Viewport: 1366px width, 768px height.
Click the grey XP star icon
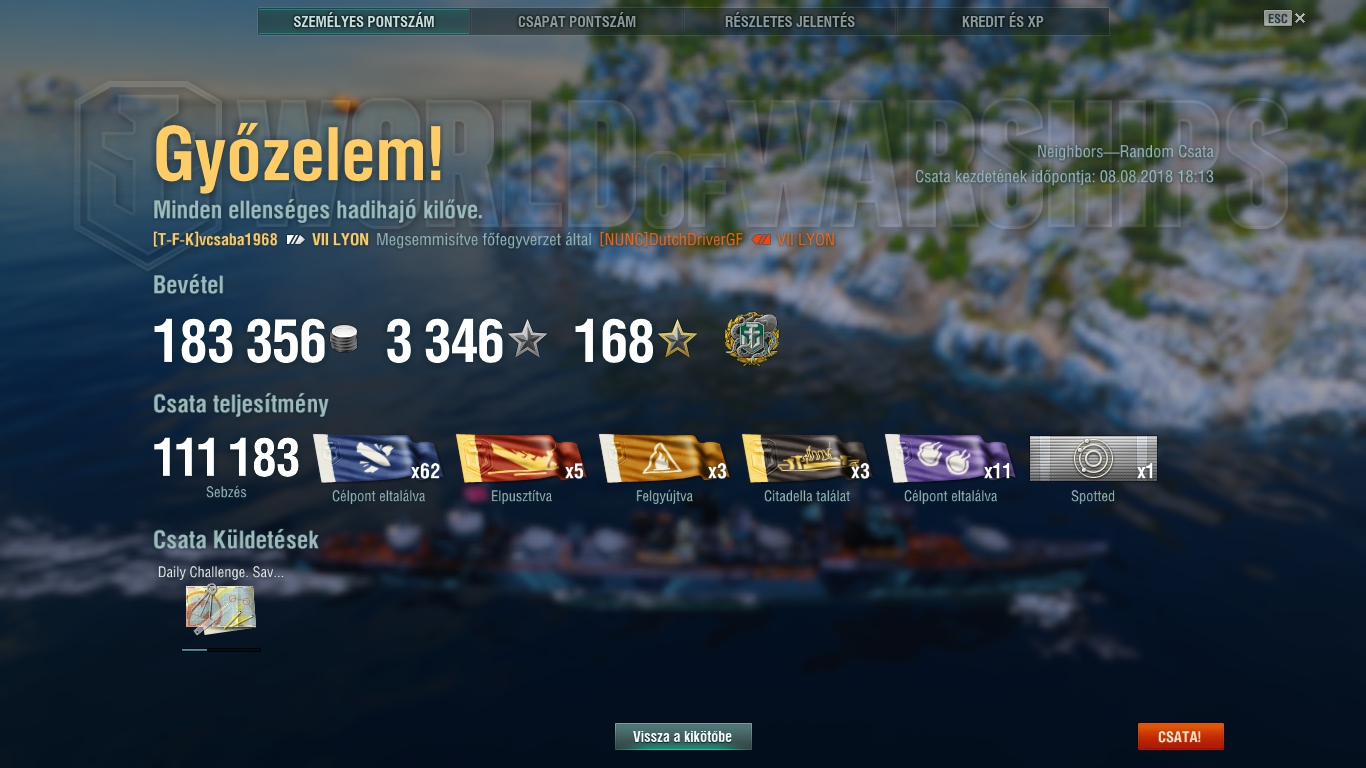point(528,341)
